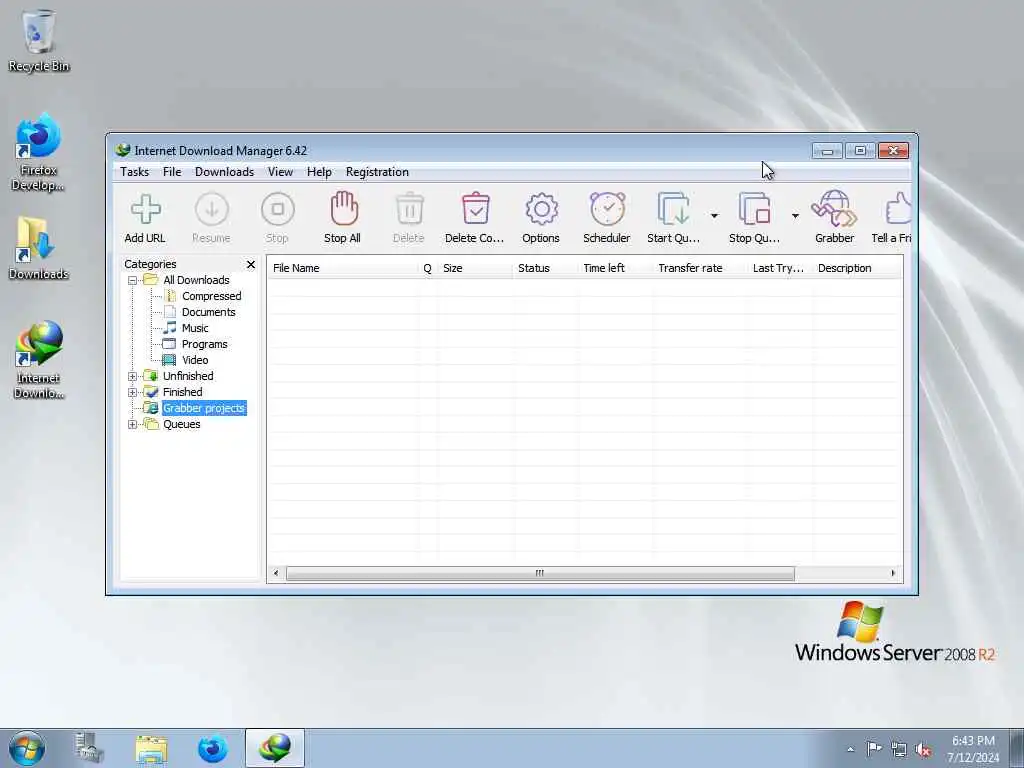Open Stop Queue dropdown arrow
Screen dimensions: 1024x768
click(x=795, y=216)
